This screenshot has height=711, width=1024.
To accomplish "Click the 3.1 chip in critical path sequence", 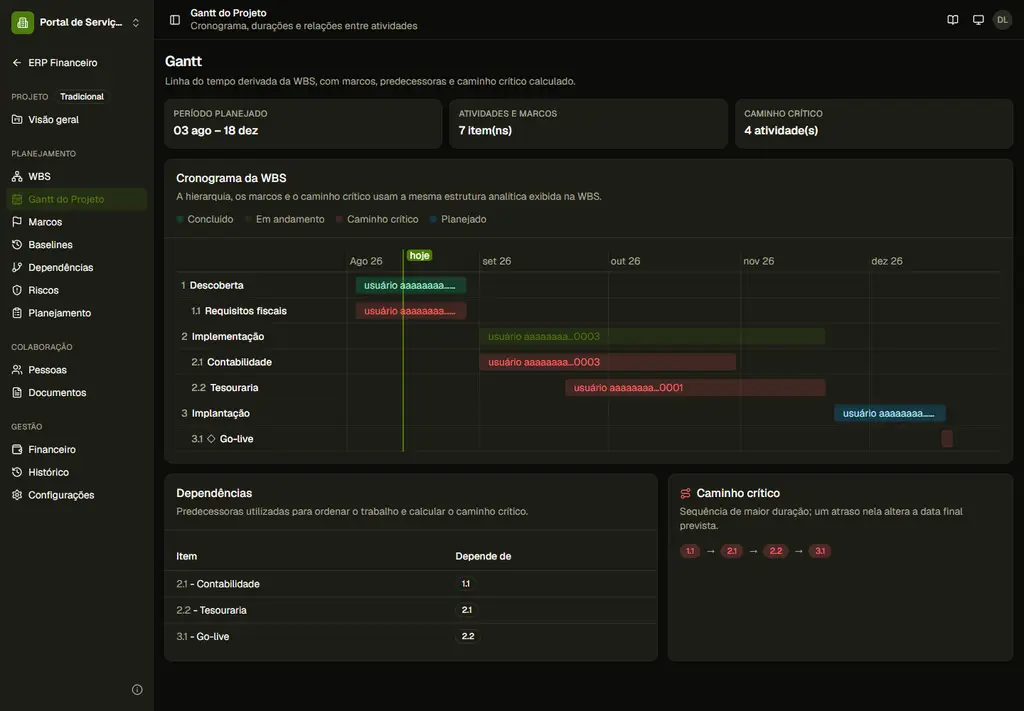I will point(820,551).
